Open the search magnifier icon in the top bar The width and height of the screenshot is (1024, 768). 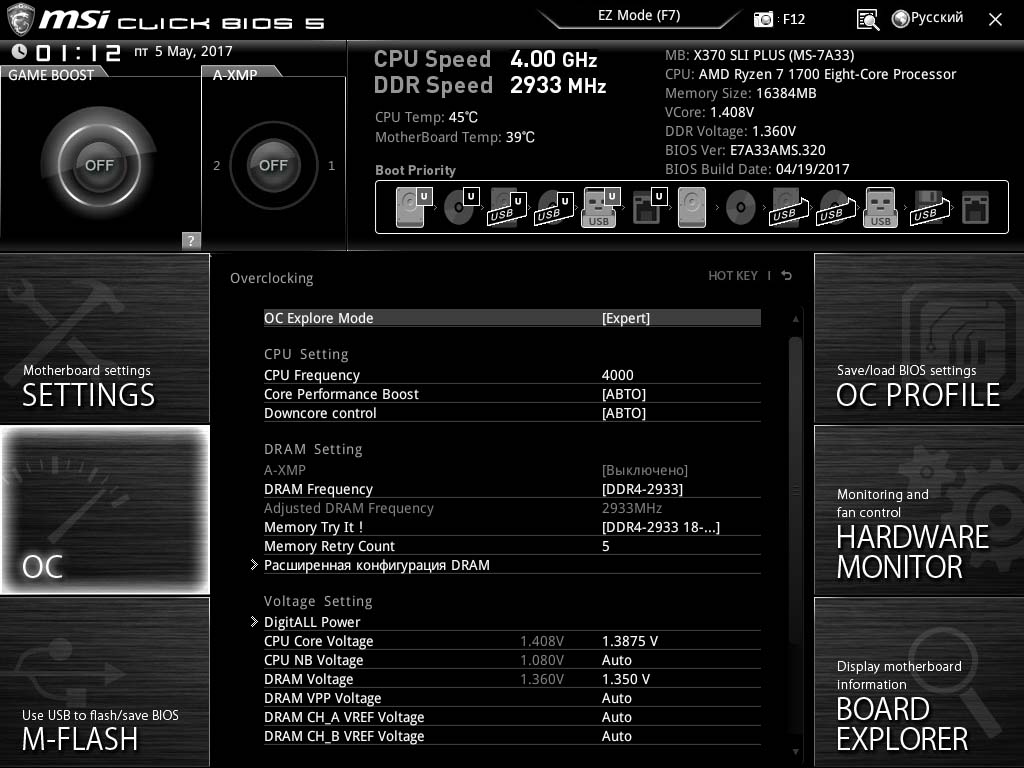[x=867, y=20]
